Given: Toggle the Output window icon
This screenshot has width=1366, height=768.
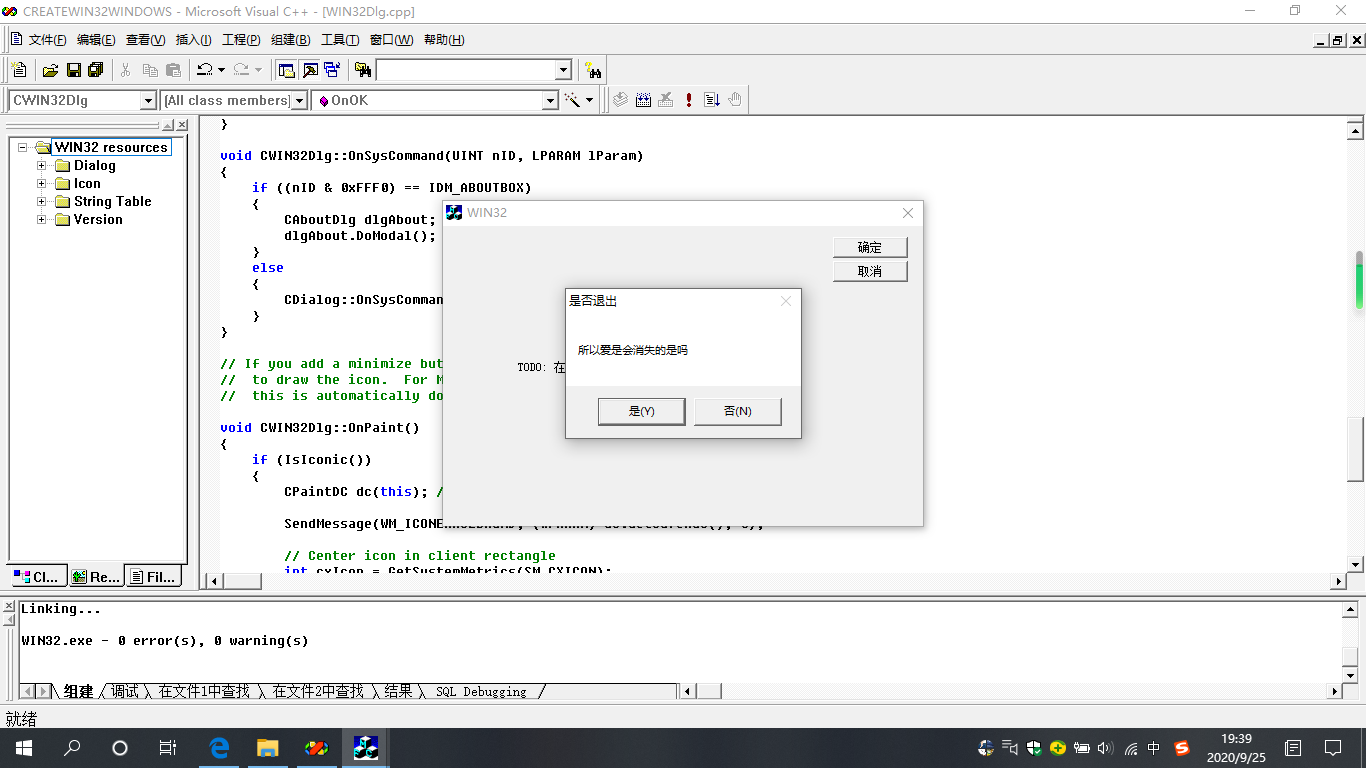Looking at the screenshot, I should click(310, 70).
